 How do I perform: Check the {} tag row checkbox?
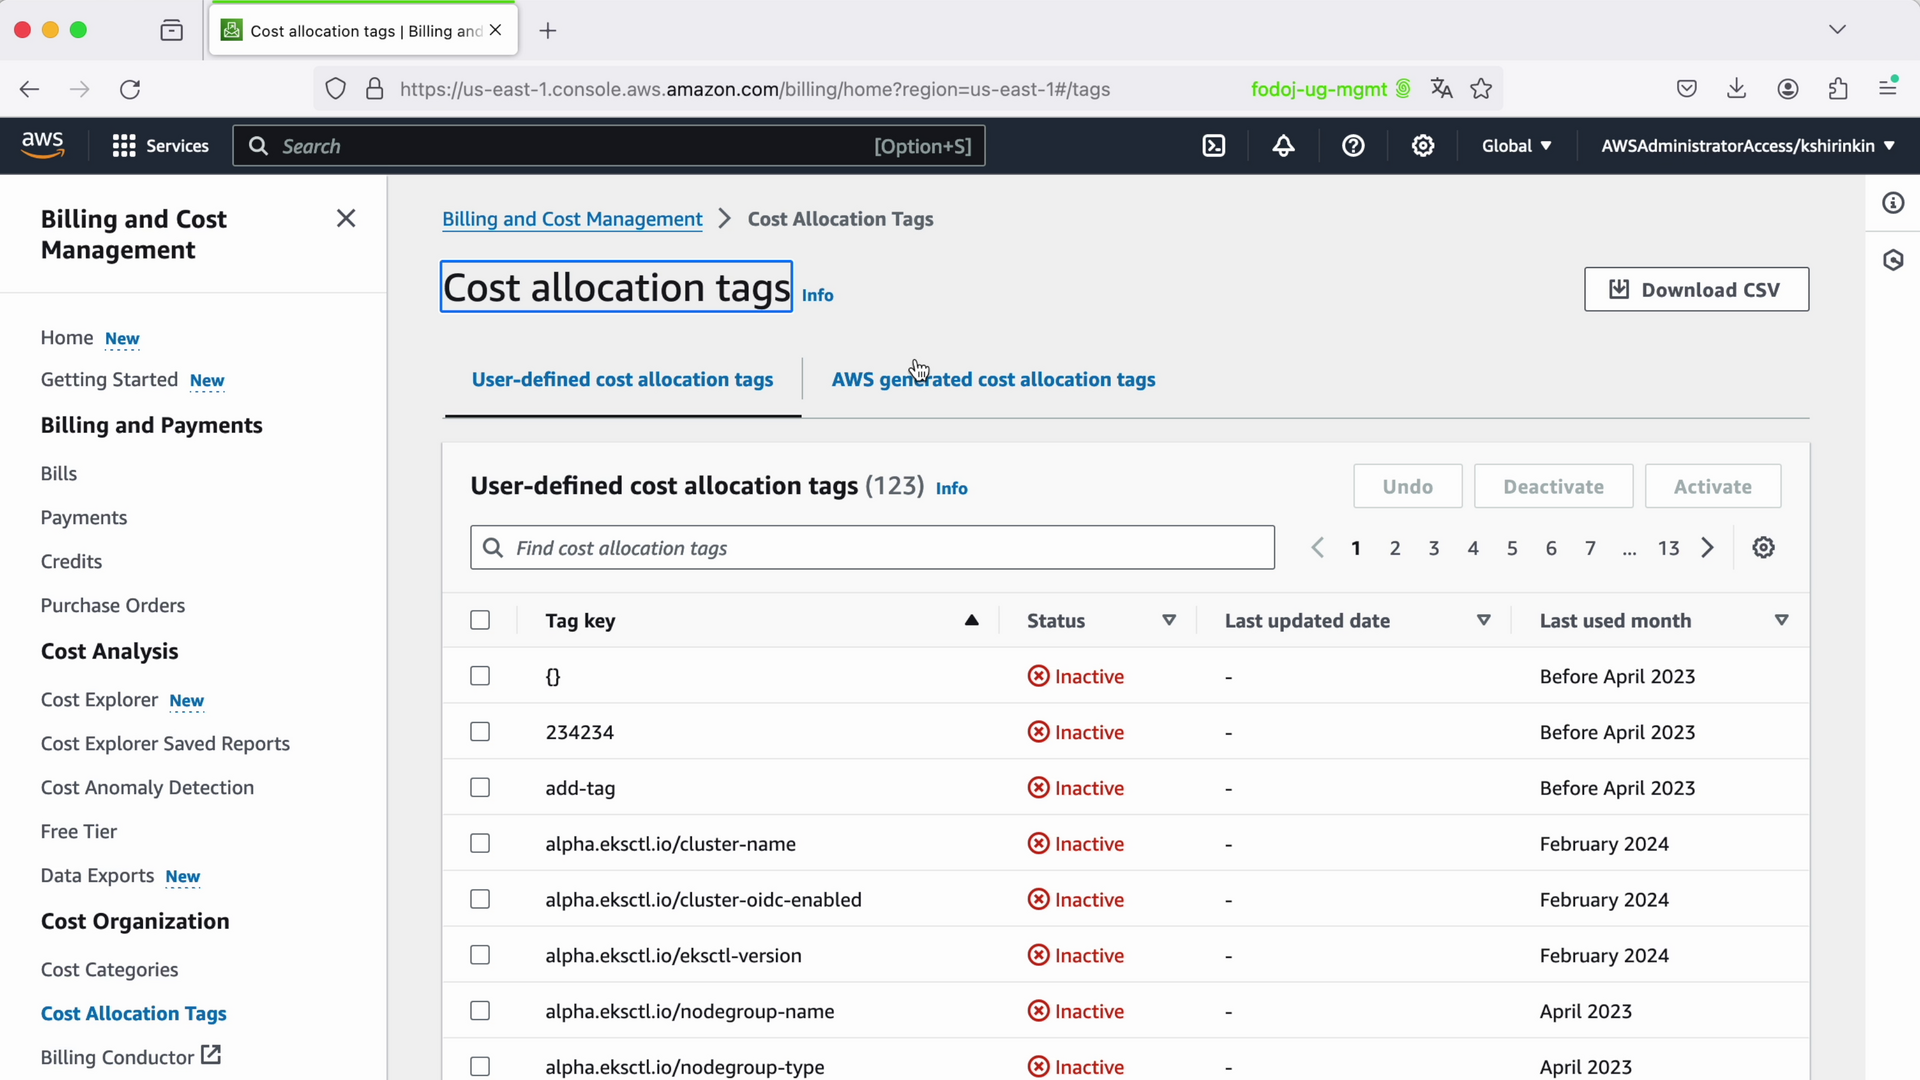point(480,676)
